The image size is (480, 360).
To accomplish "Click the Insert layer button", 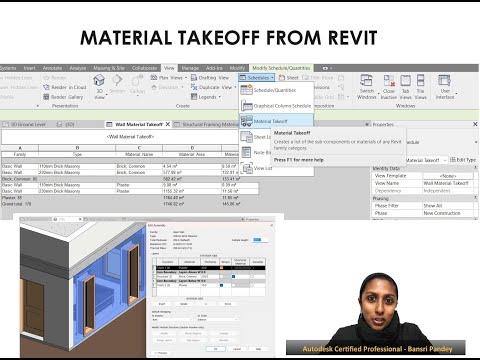I will [162, 304].
